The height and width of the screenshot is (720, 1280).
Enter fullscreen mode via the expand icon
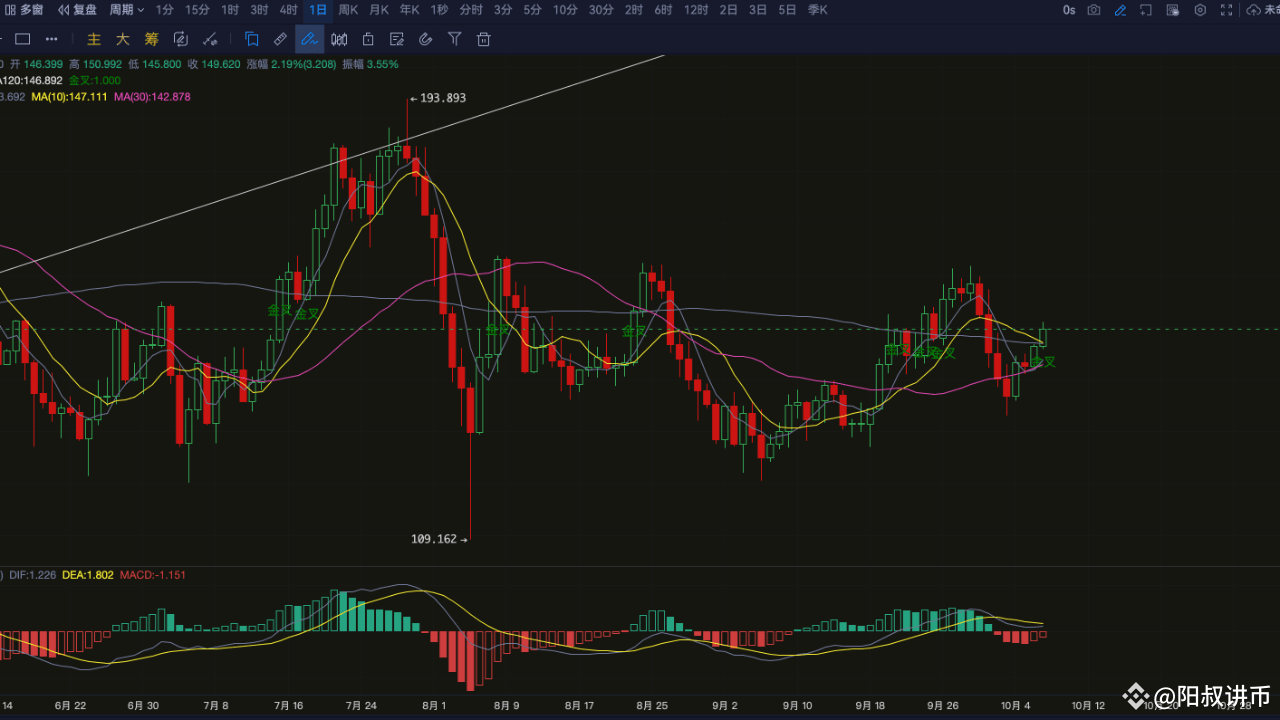pos(1226,10)
